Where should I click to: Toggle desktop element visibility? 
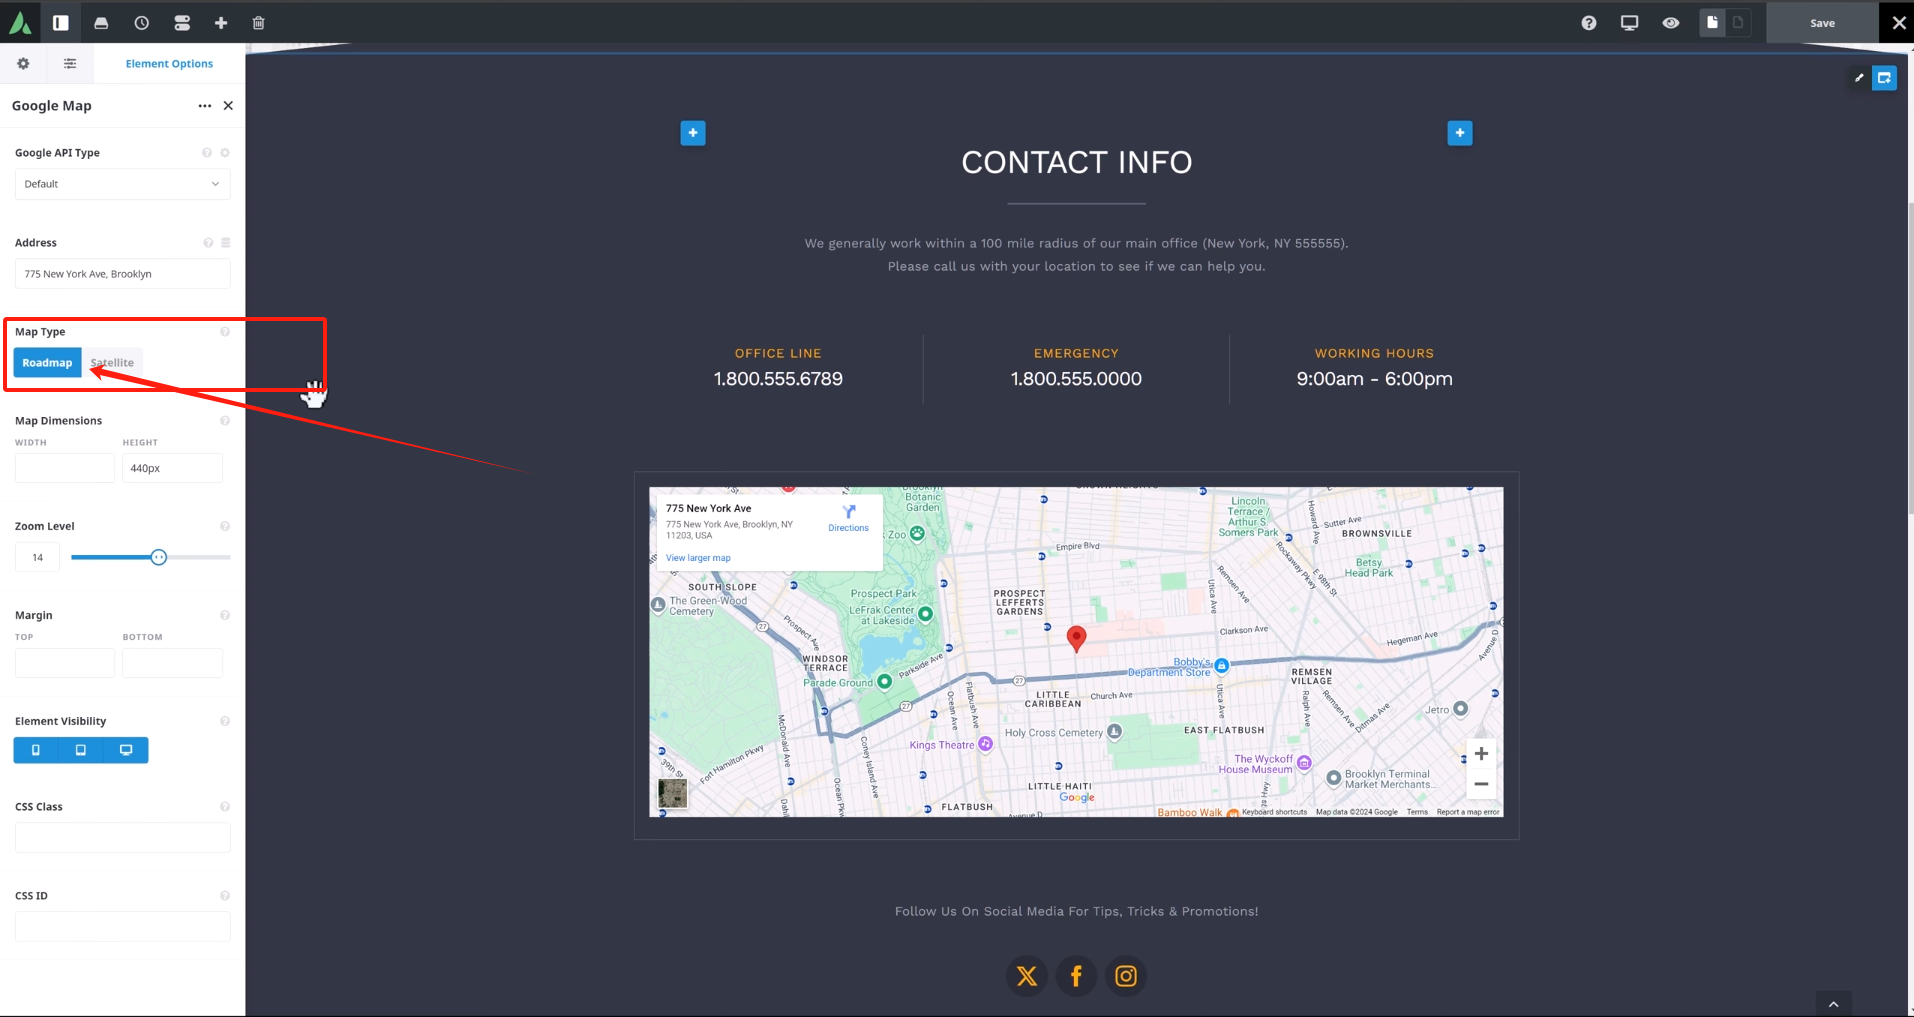126,750
